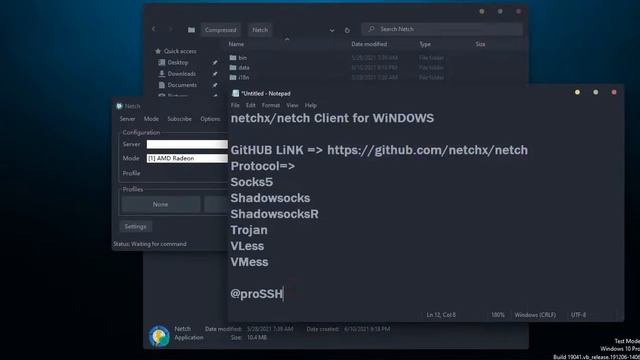The image size is (640, 360).
Task: Click the None profile button in Netch
Action: 160,204
